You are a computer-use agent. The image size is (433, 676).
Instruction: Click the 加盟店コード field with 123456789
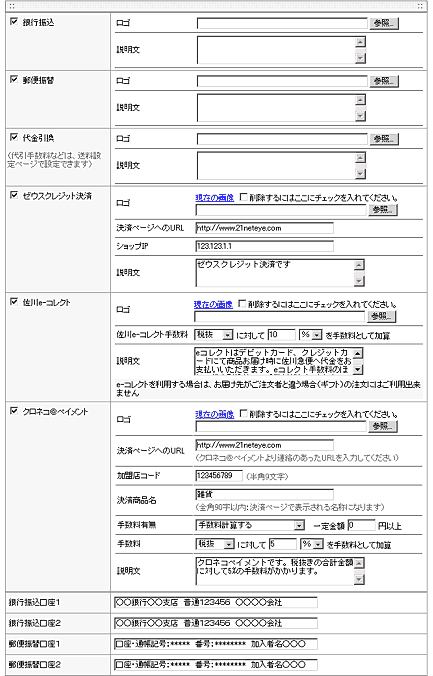coord(219,476)
